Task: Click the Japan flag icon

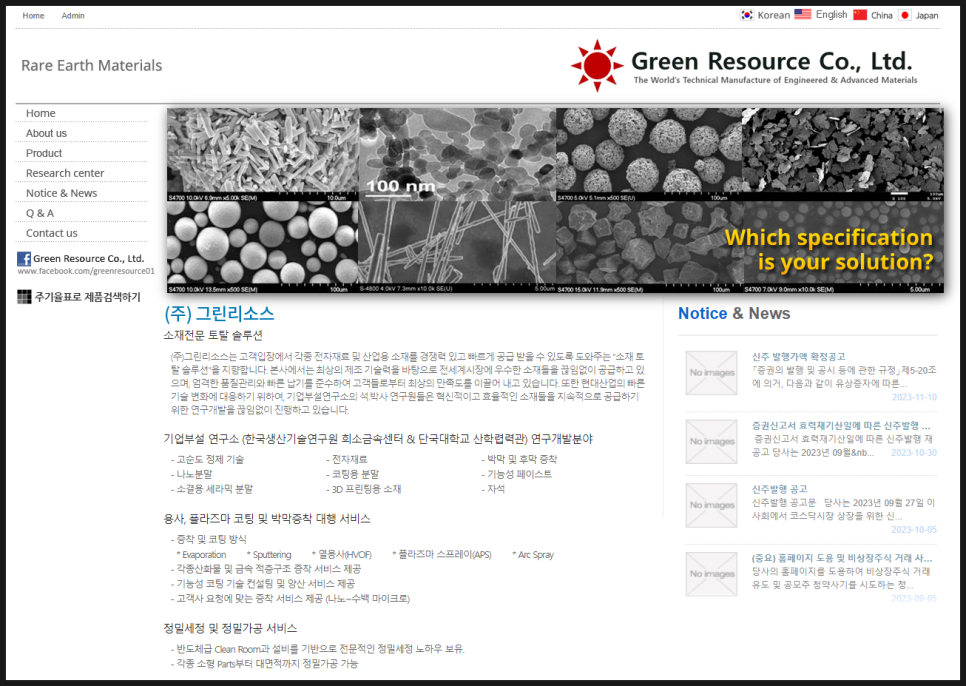Action: click(x=904, y=15)
